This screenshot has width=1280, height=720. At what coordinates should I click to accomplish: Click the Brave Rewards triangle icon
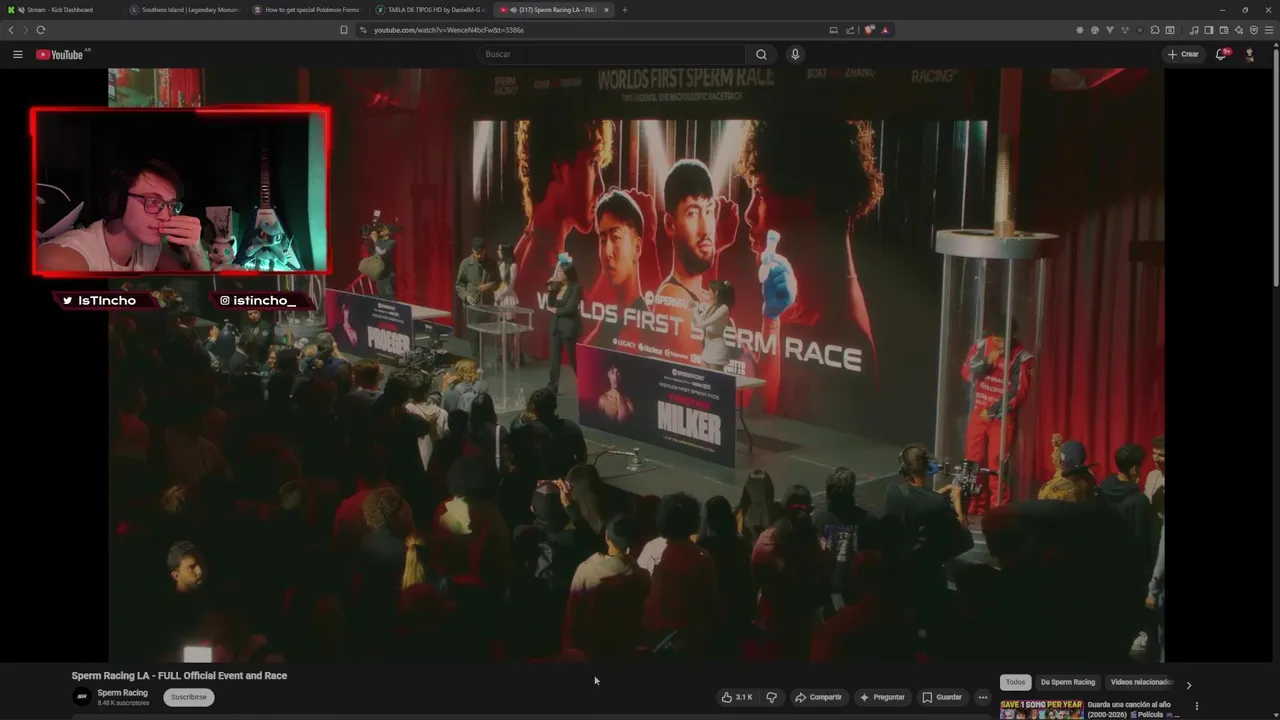[x=885, y=30]
